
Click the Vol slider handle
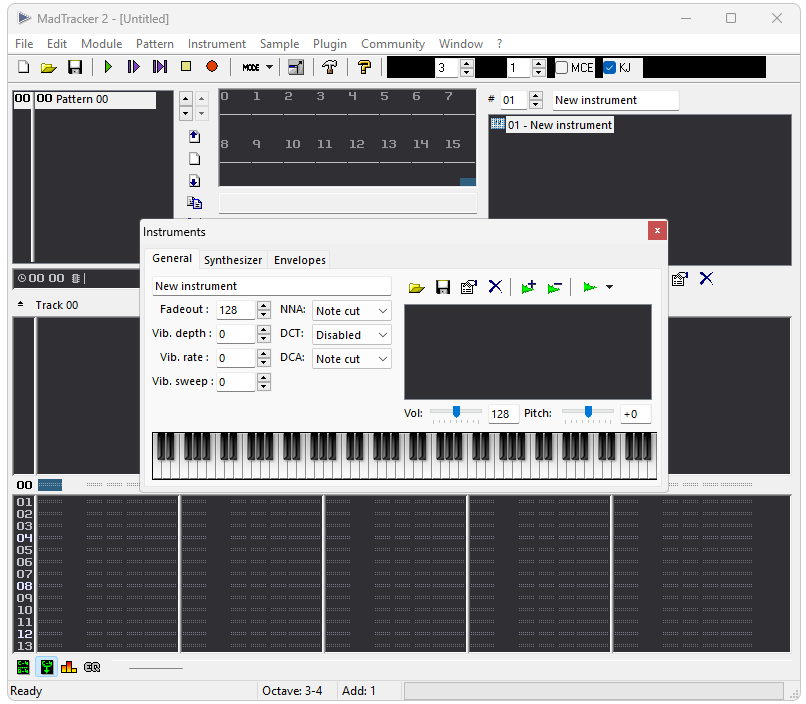coord(456,411)
